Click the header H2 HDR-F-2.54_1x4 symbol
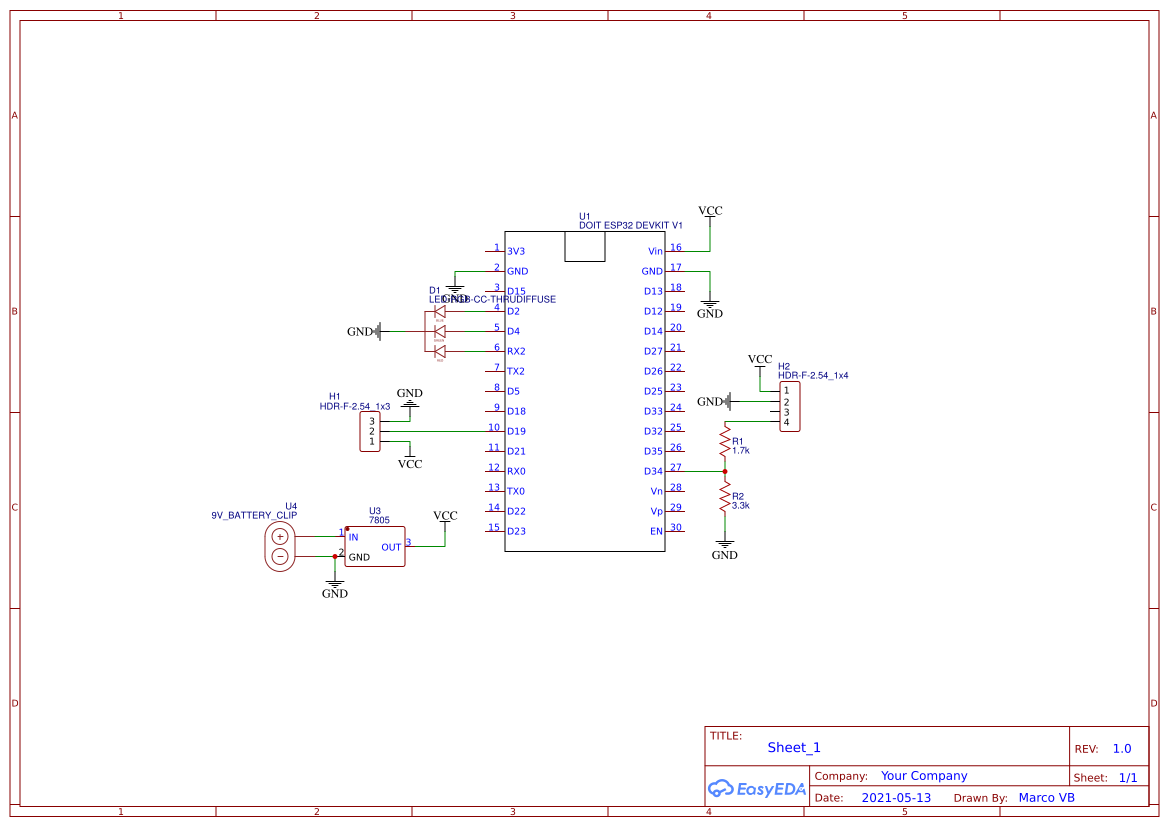Screen dimensions: 1169x827 (791, 405)
